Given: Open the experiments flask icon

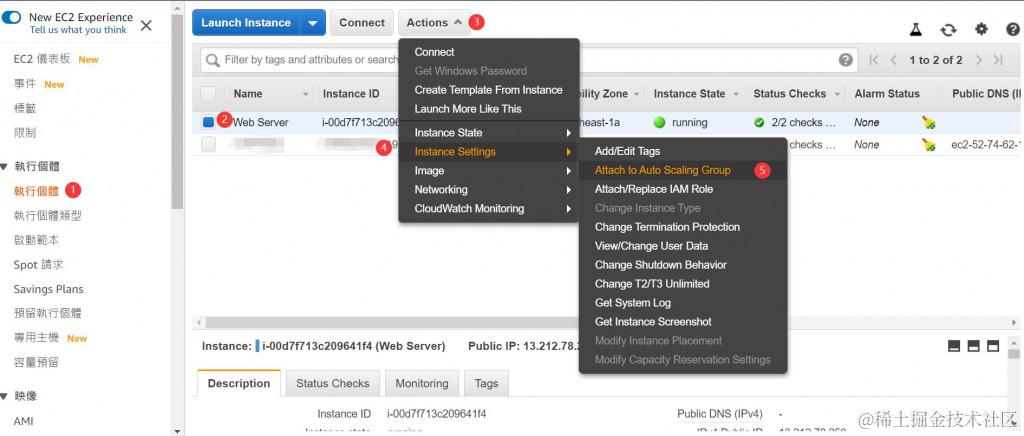Looking at the screenshot, I should click(916, 29).
